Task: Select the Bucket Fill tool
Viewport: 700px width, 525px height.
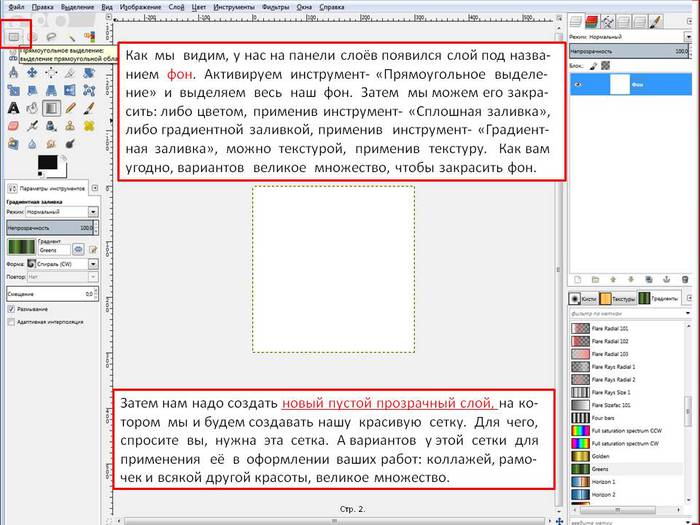Action: [x=33, y=108]
